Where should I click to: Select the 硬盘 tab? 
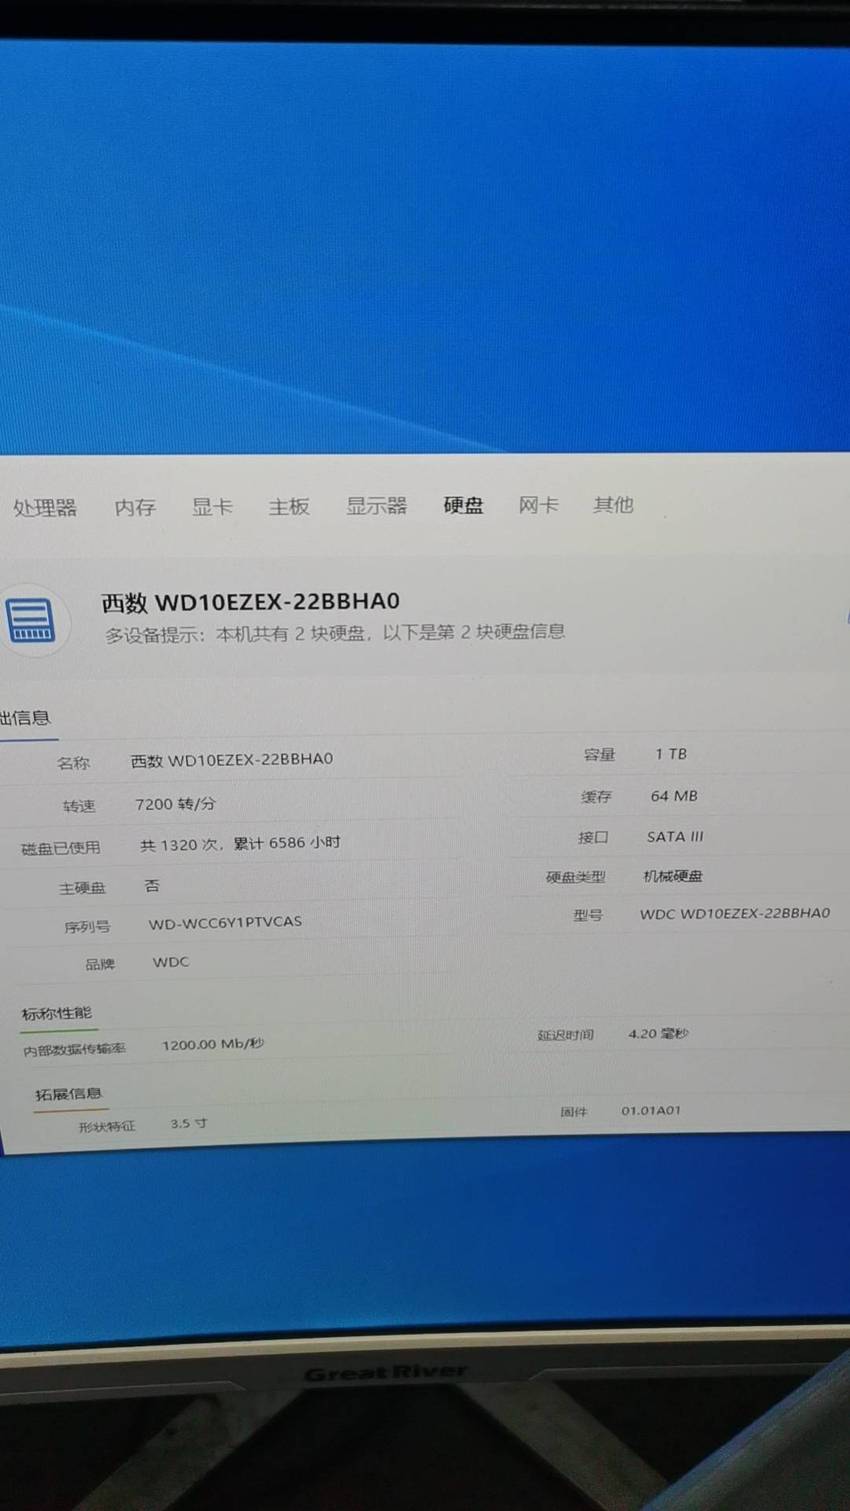pyautogui.click(x=463, y=505)
